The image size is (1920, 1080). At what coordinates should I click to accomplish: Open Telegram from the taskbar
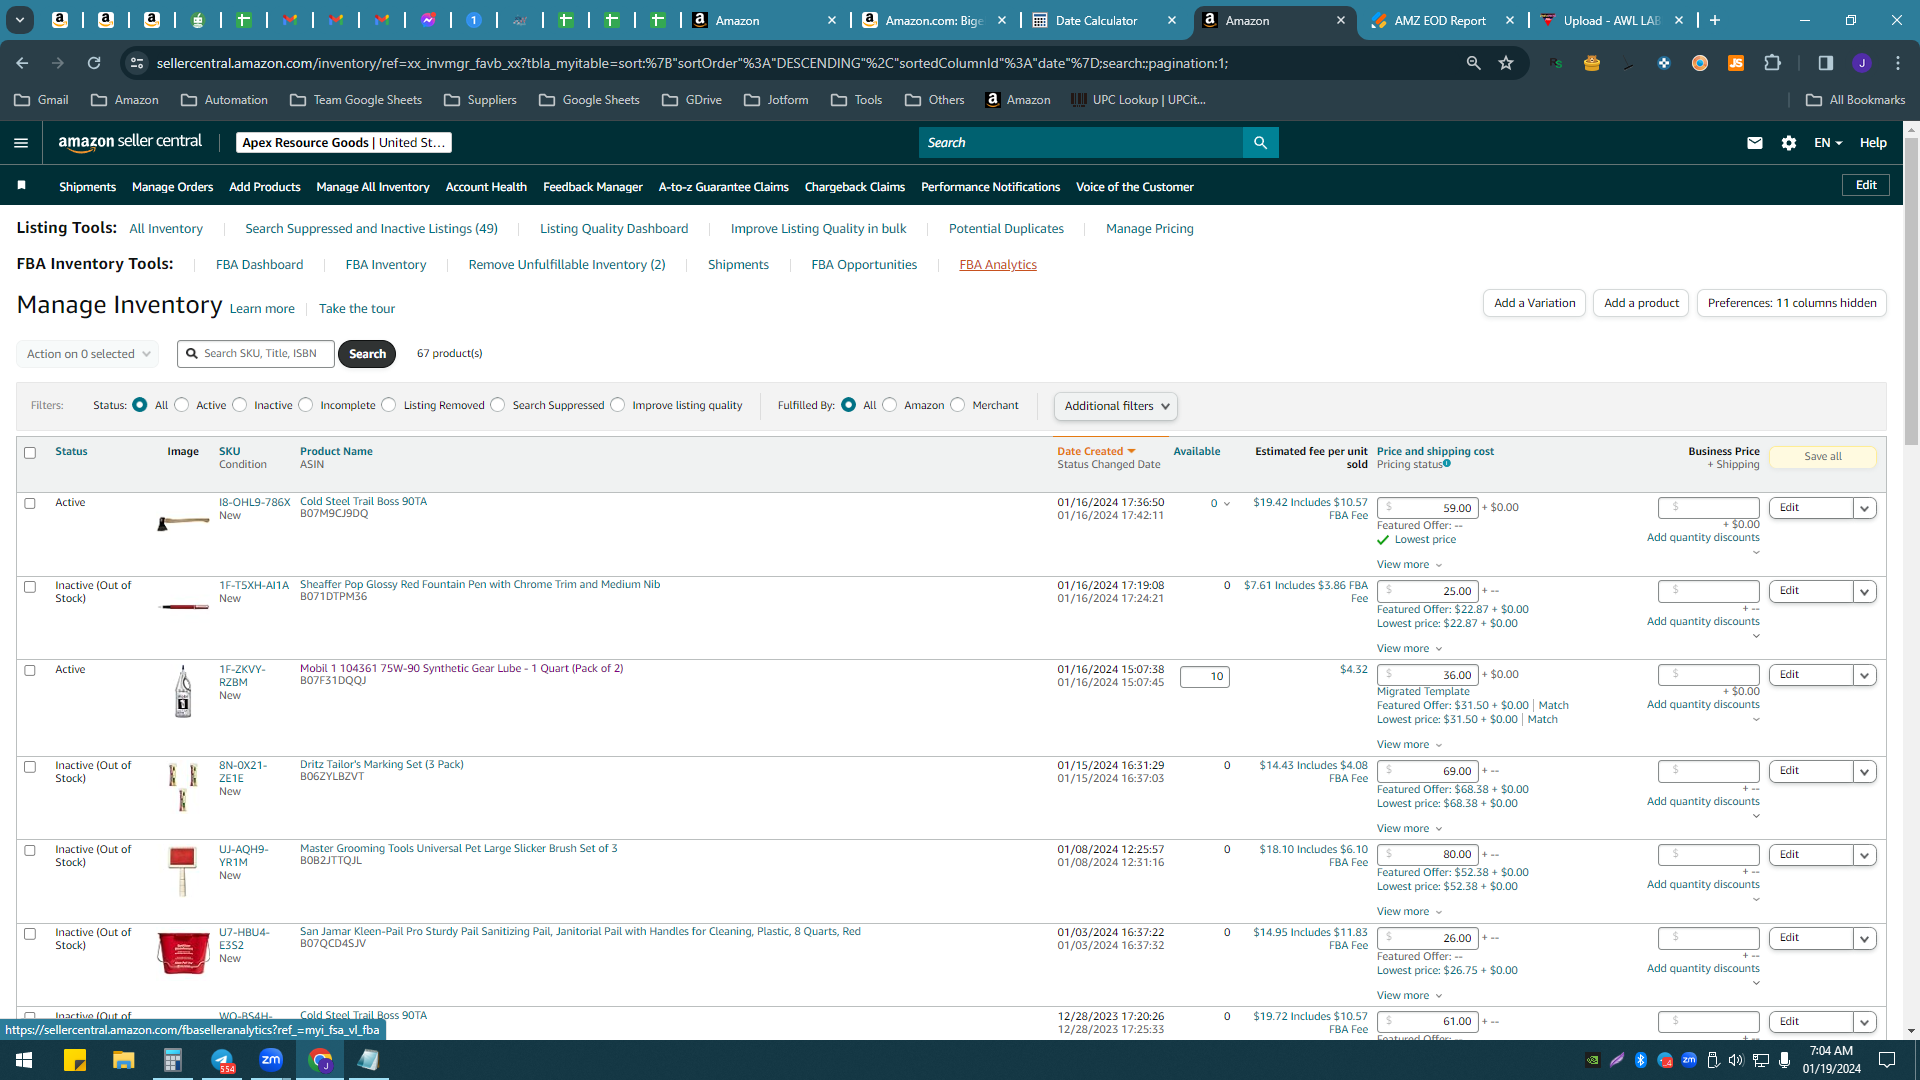tap(222, 1060)
